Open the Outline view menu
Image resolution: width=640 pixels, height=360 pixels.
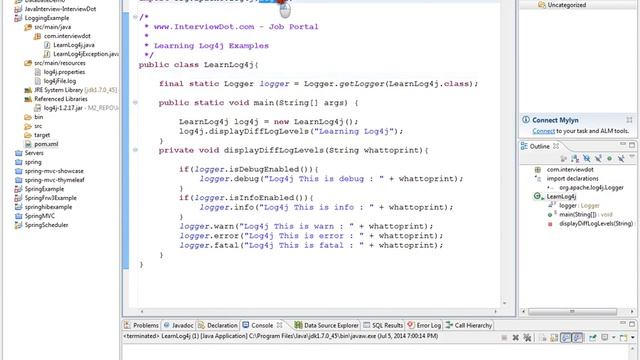[x=632, y=156]
